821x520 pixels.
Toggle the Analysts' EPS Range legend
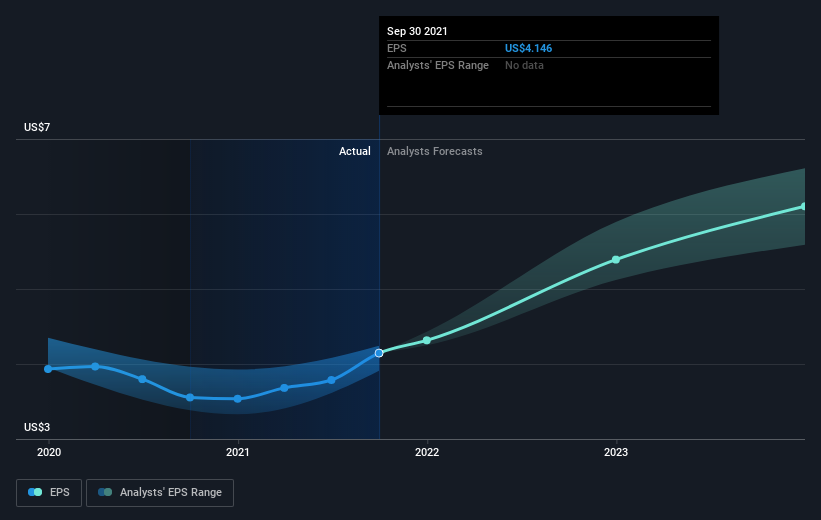point(160,492)
